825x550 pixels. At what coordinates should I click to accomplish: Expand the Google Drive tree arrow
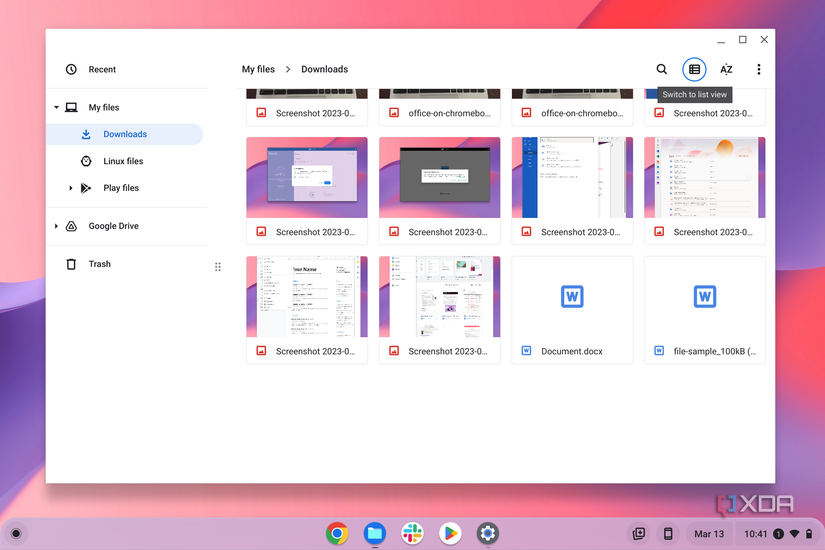tap(56, 226)
